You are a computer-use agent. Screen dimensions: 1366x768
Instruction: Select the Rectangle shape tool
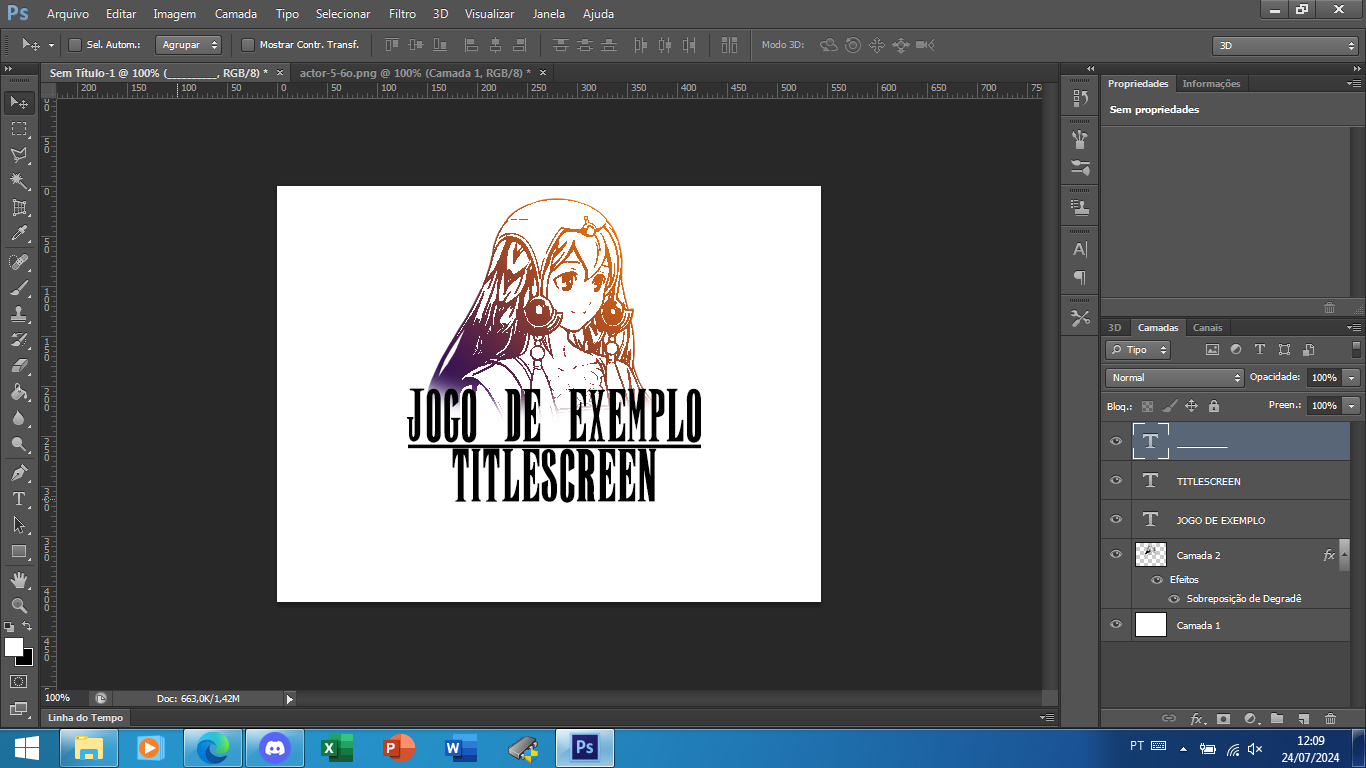coord(19,551)
